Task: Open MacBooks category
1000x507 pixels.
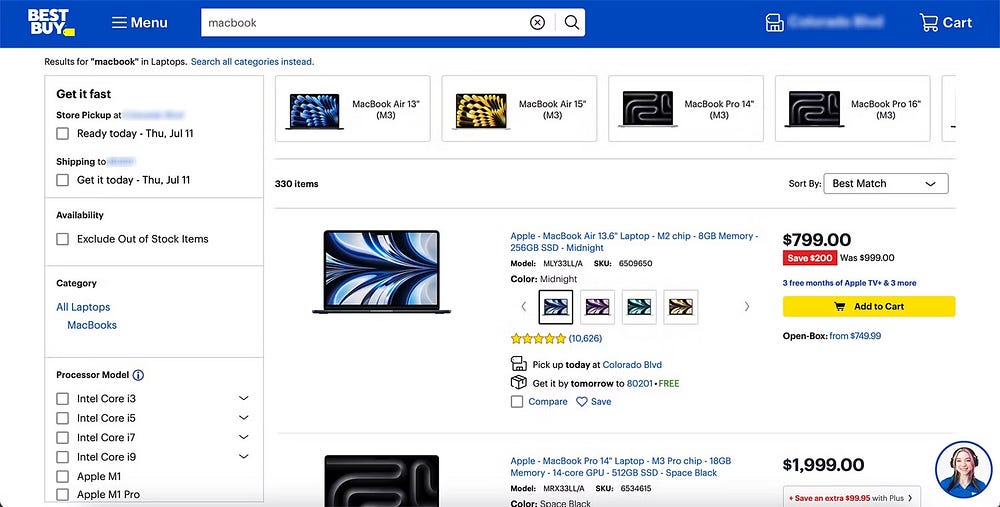Action: [x=92, y=325]
